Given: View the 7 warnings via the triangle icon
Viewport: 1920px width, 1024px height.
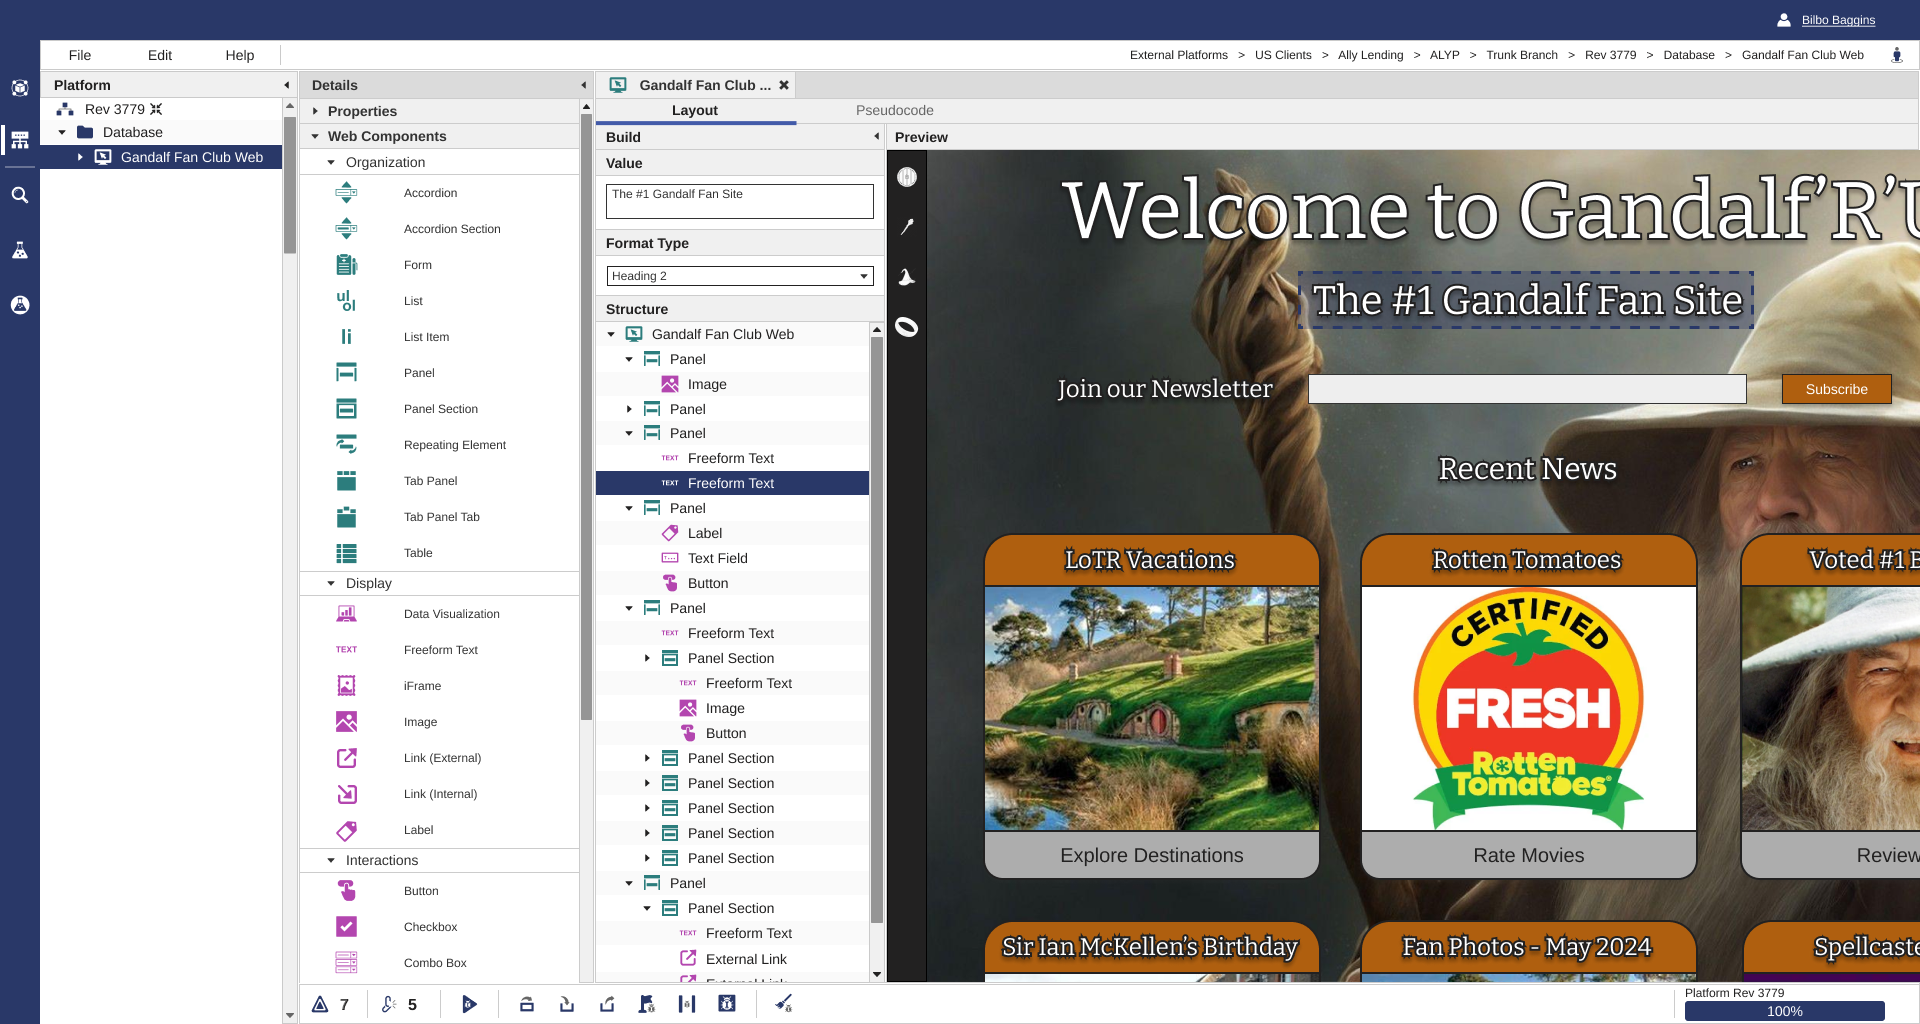Looking at the screenshot, I should pos(321,1004).
